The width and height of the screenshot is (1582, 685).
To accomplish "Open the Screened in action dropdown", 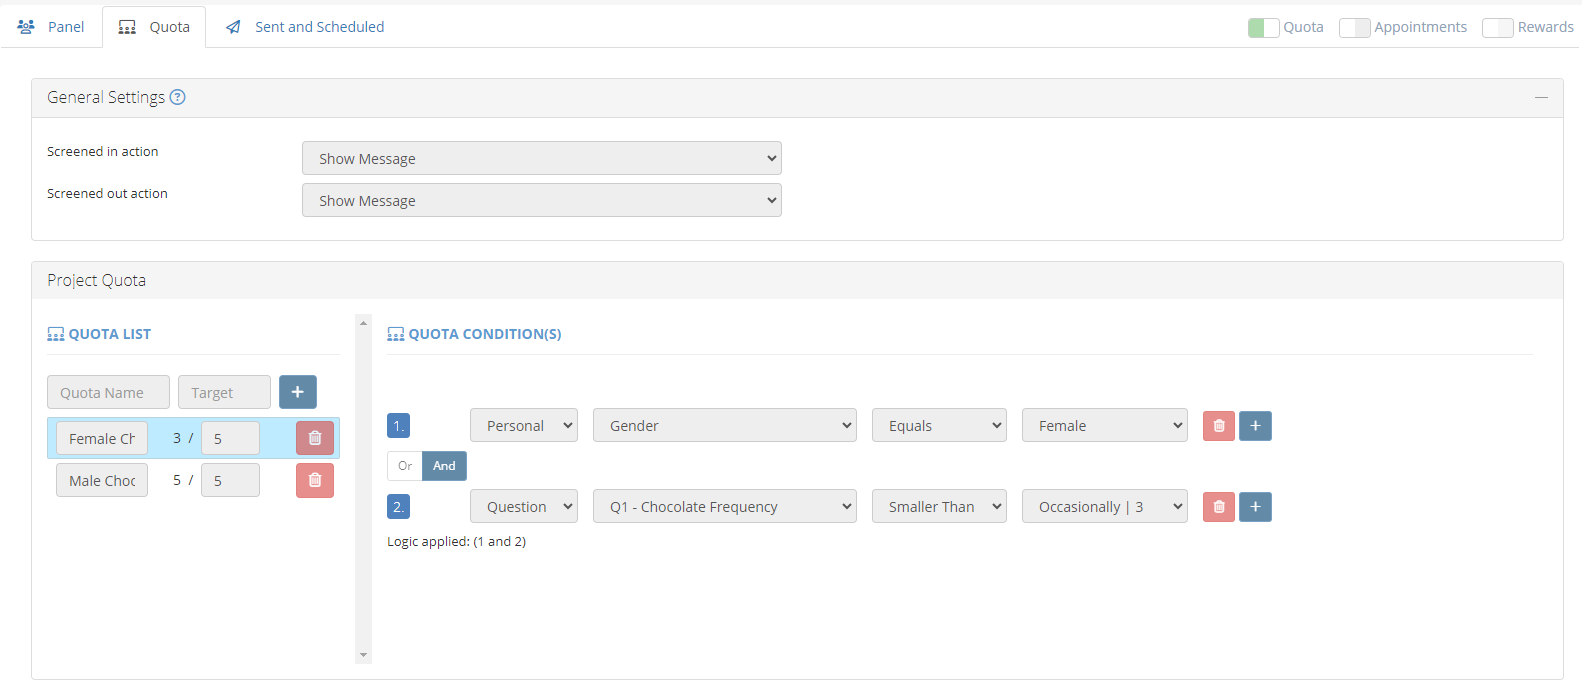I will click(541, 158).
